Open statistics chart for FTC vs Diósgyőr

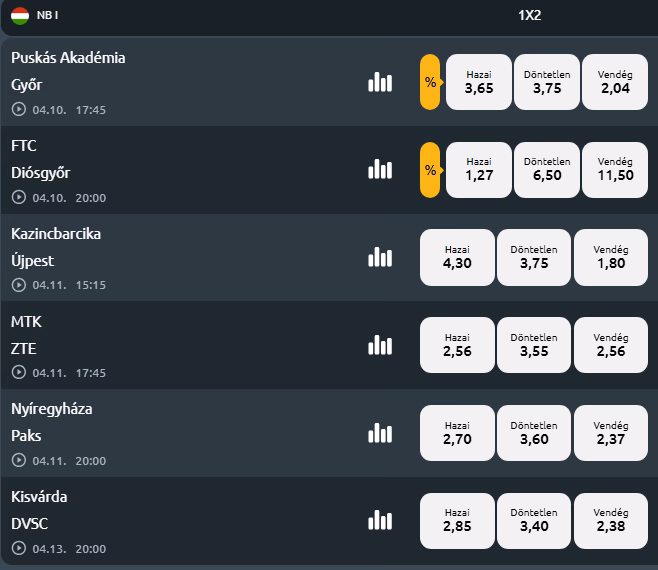coord(380,170)
